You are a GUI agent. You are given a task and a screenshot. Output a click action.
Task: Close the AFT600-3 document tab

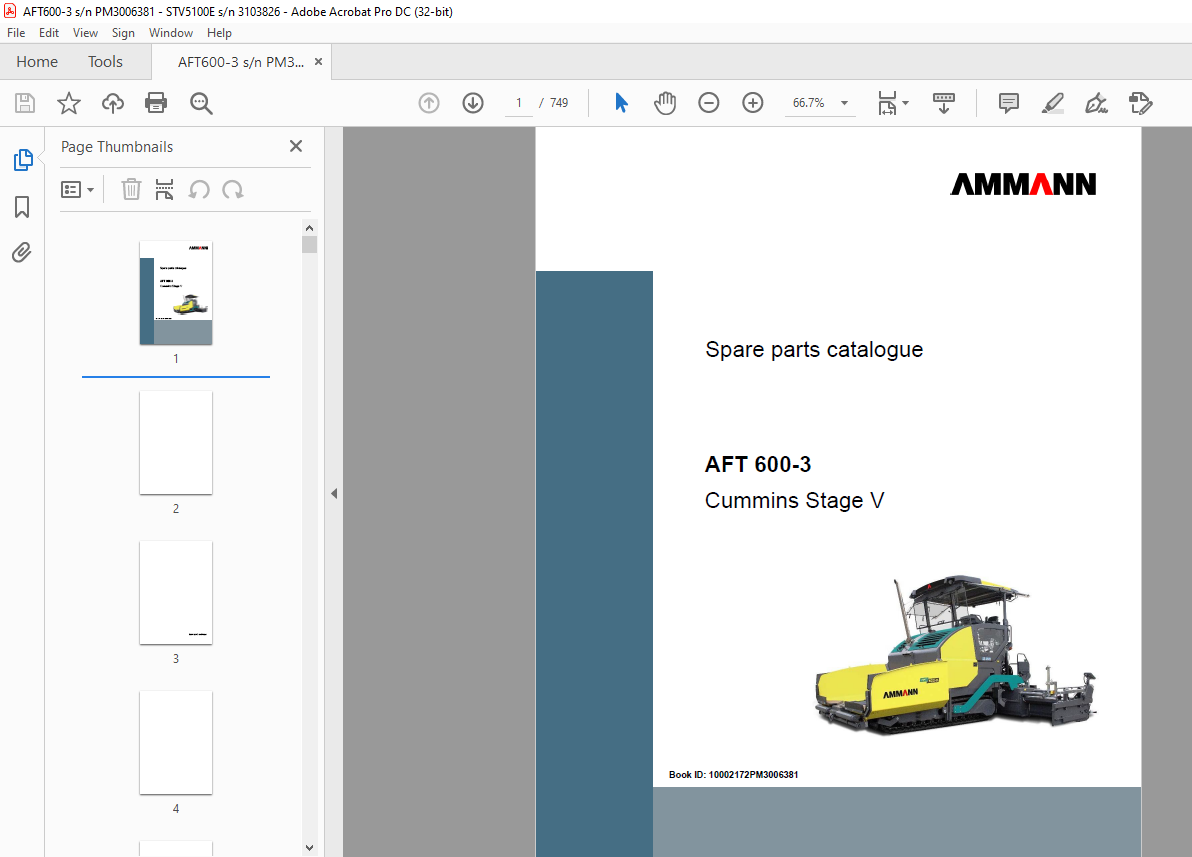click(319, 62)
